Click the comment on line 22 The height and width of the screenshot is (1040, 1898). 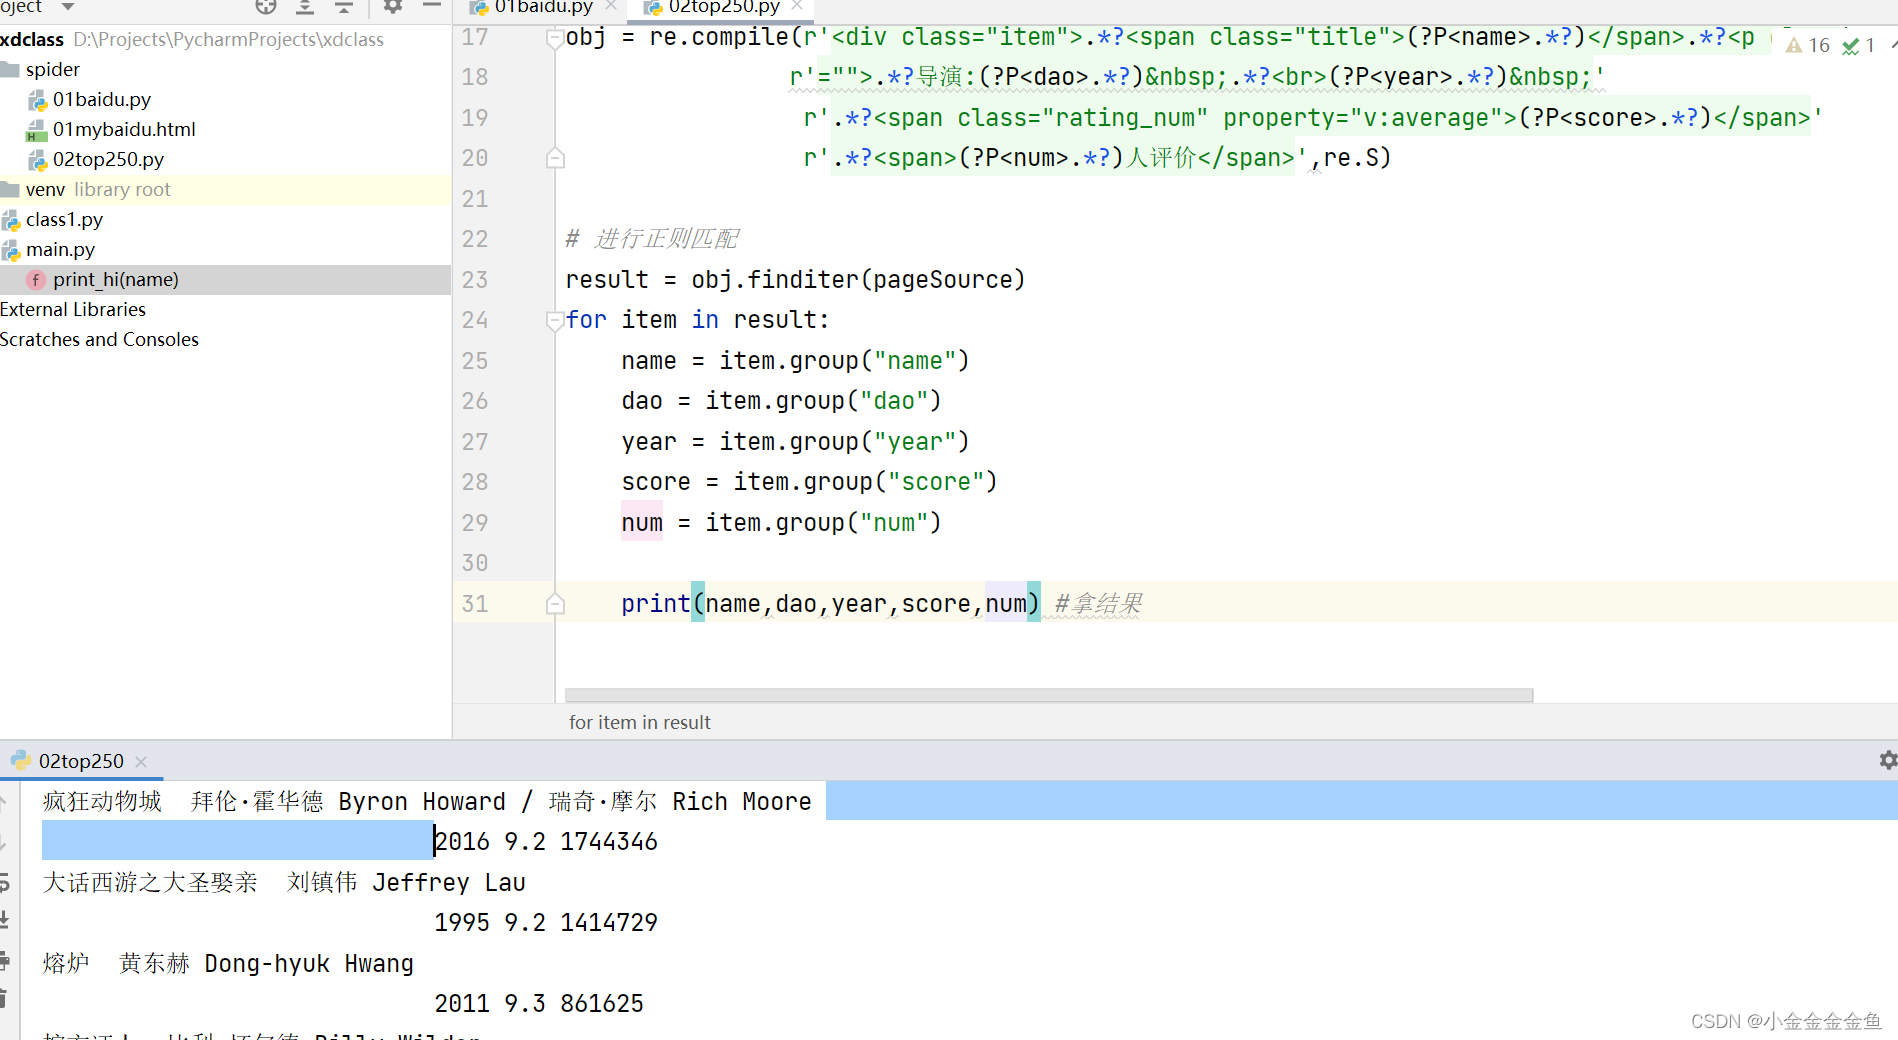click(x=652, y=239)
